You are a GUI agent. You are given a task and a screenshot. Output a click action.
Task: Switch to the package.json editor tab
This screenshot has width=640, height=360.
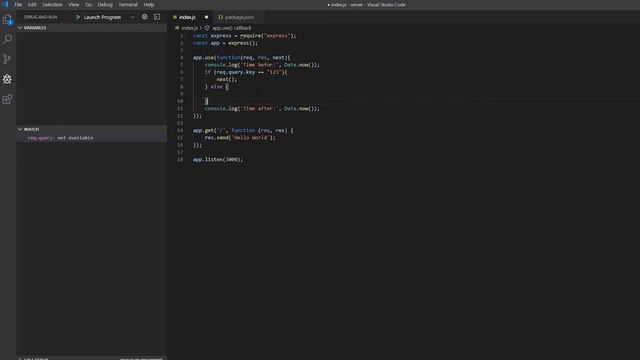point(239,17)
